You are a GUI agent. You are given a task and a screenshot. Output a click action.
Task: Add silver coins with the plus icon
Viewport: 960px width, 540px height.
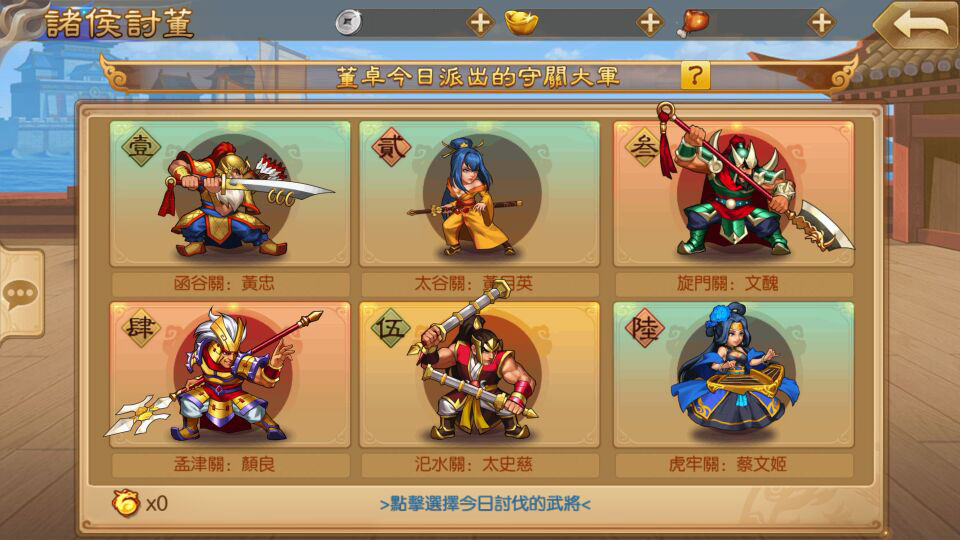[x=480, y=23]
